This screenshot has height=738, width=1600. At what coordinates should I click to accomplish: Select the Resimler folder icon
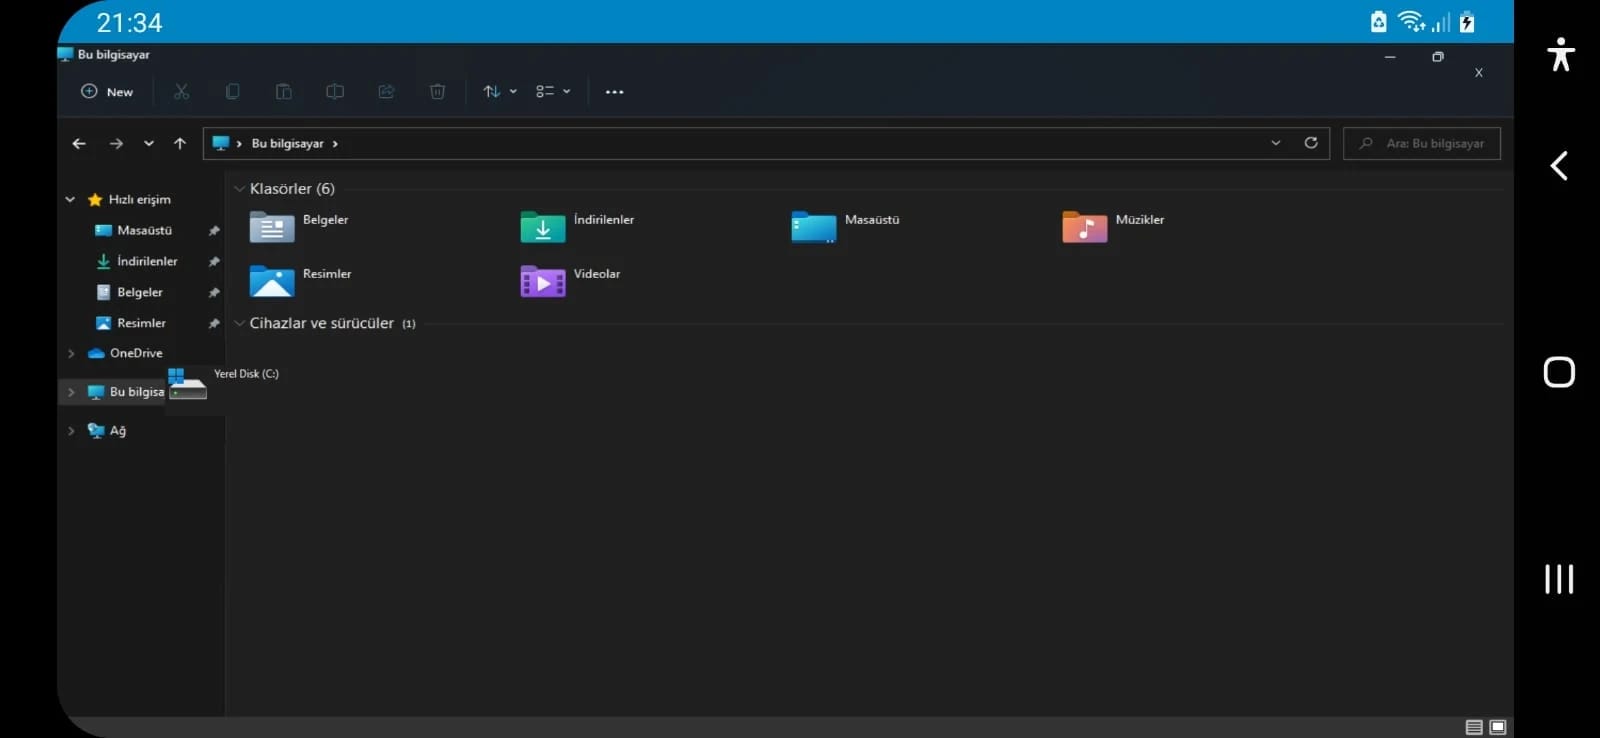(272, 281)
